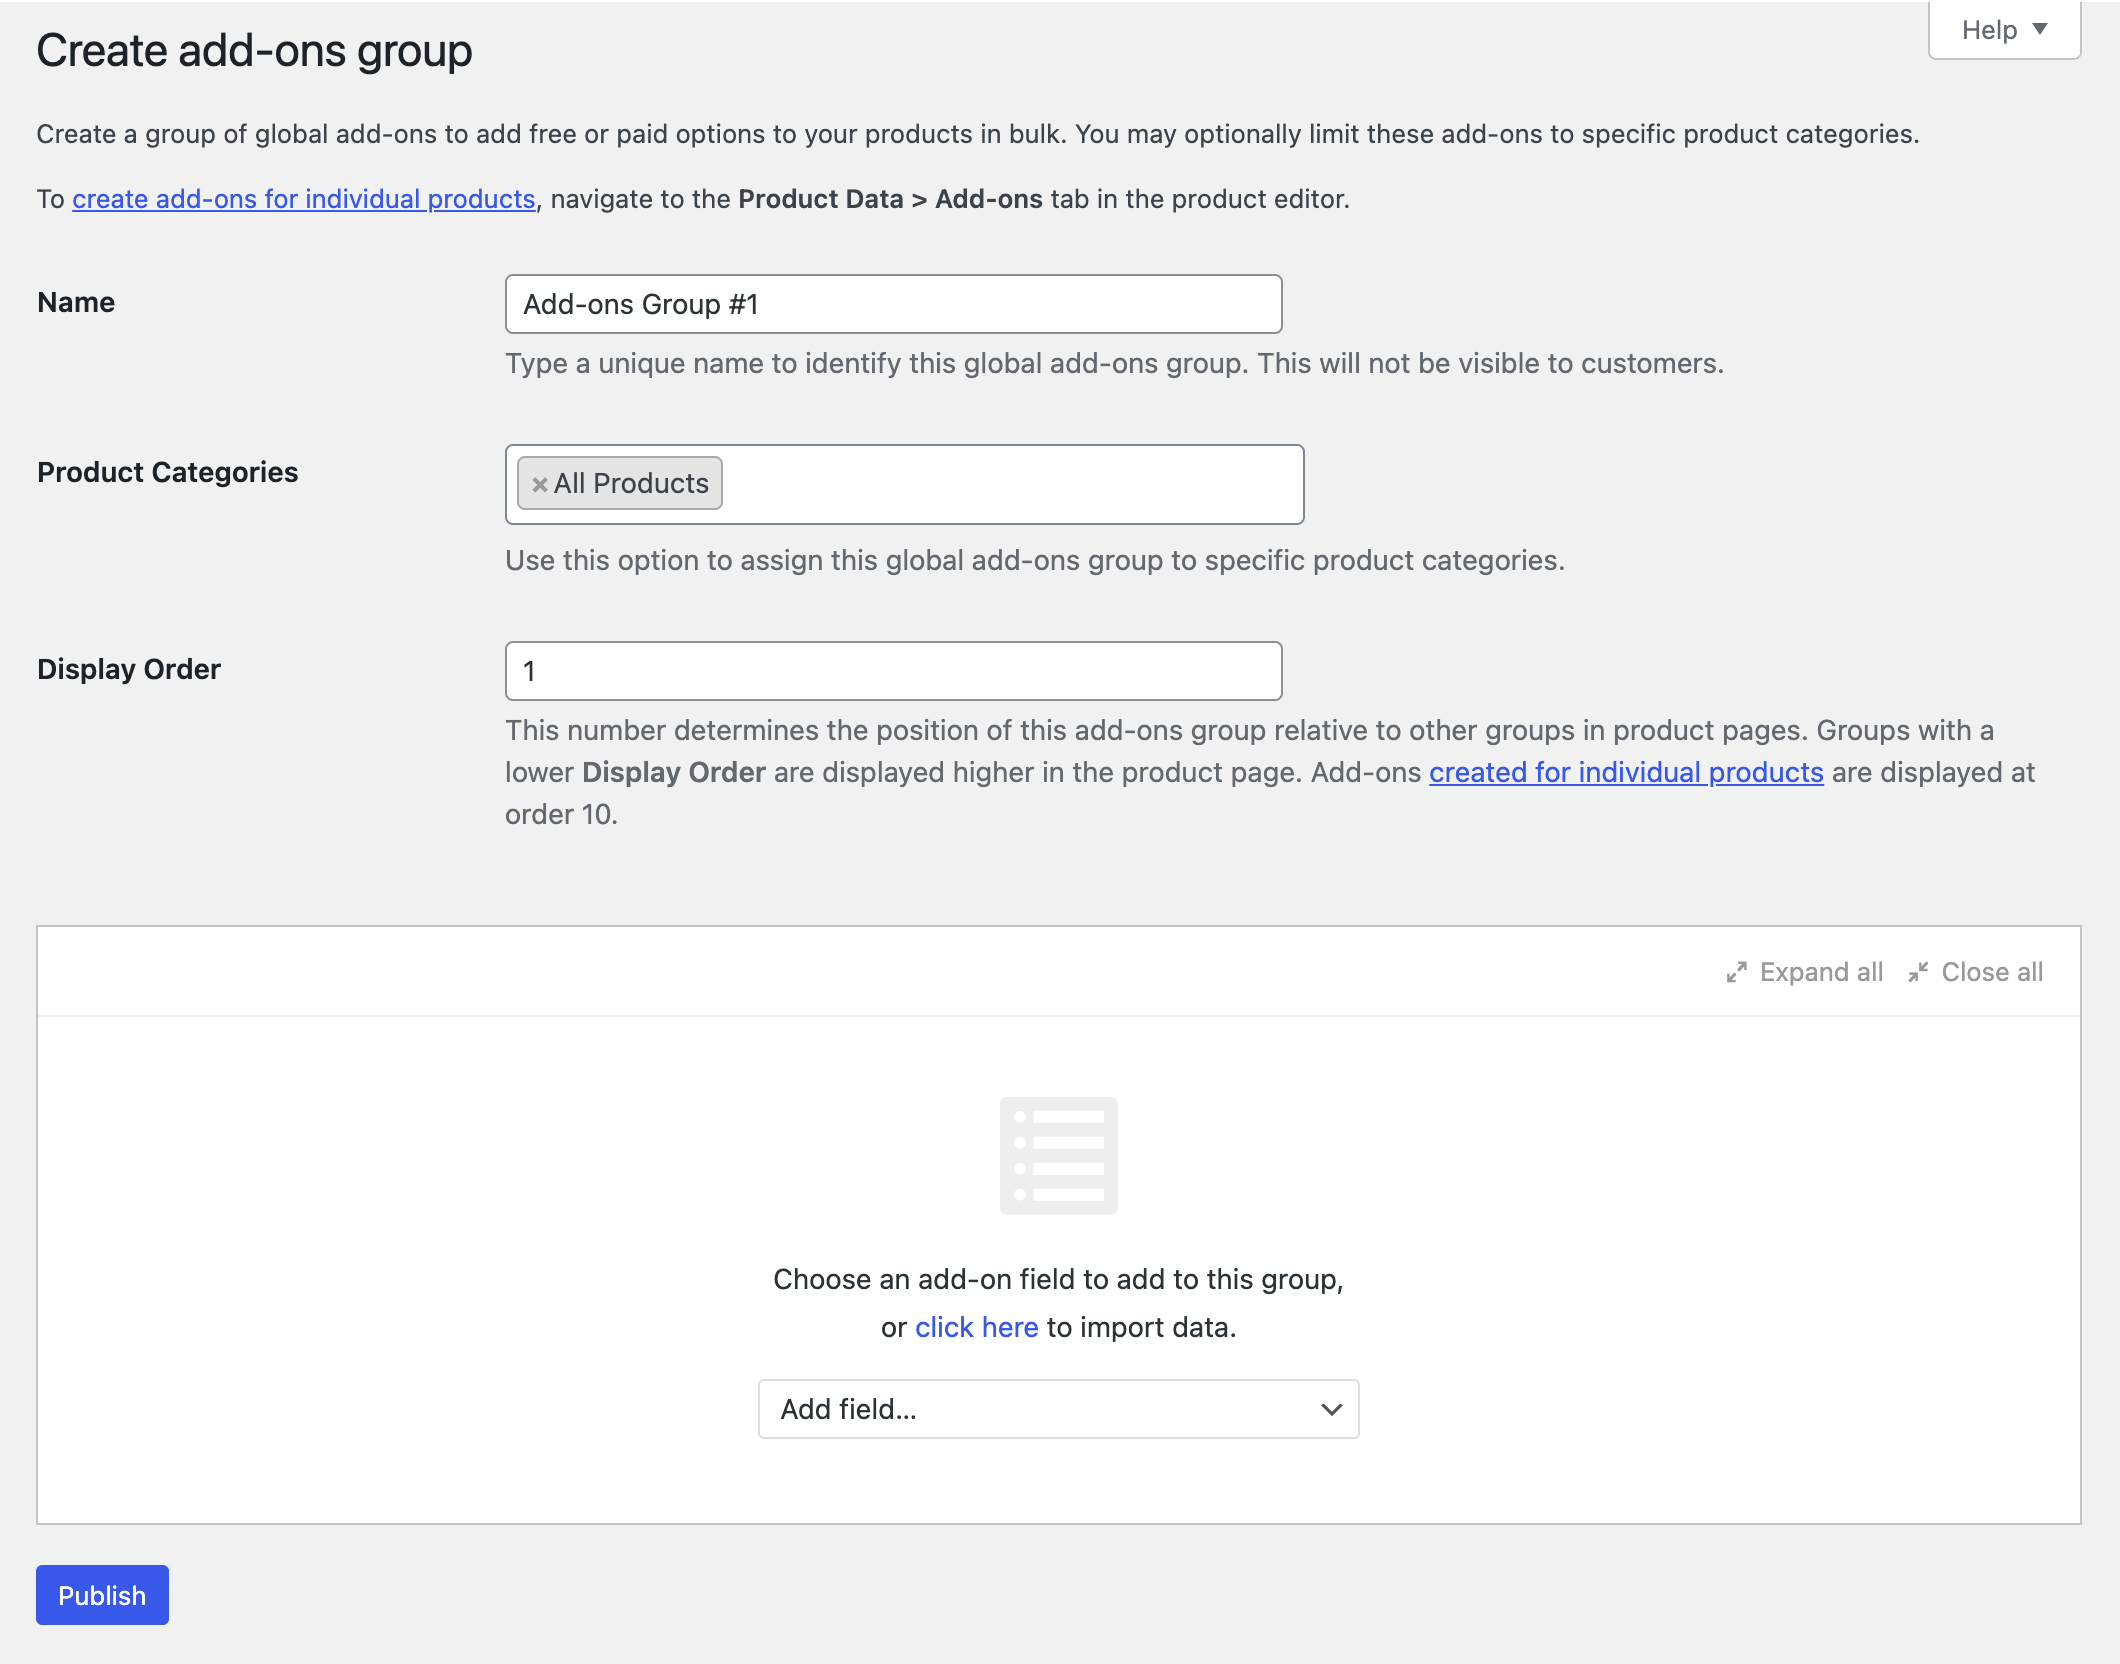Screen dimensions: 2120x1664
Task: Click the click here import data link
Action: pos(976,1327)
